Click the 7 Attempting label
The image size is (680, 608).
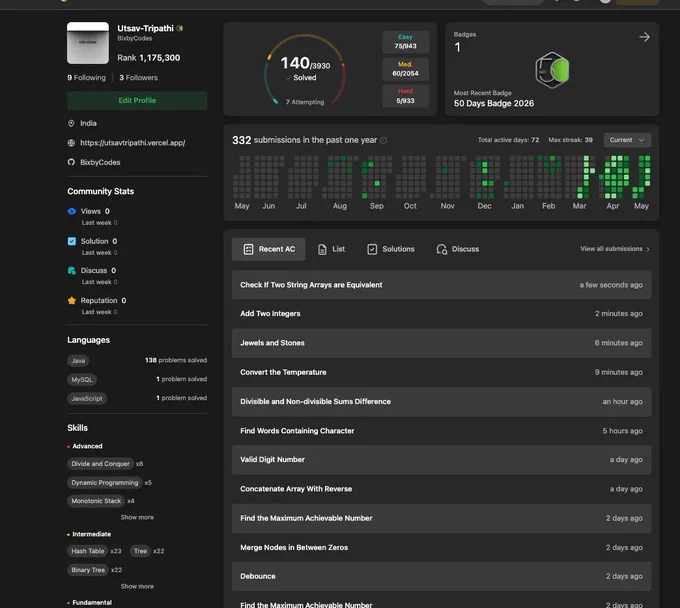(305, 102)
